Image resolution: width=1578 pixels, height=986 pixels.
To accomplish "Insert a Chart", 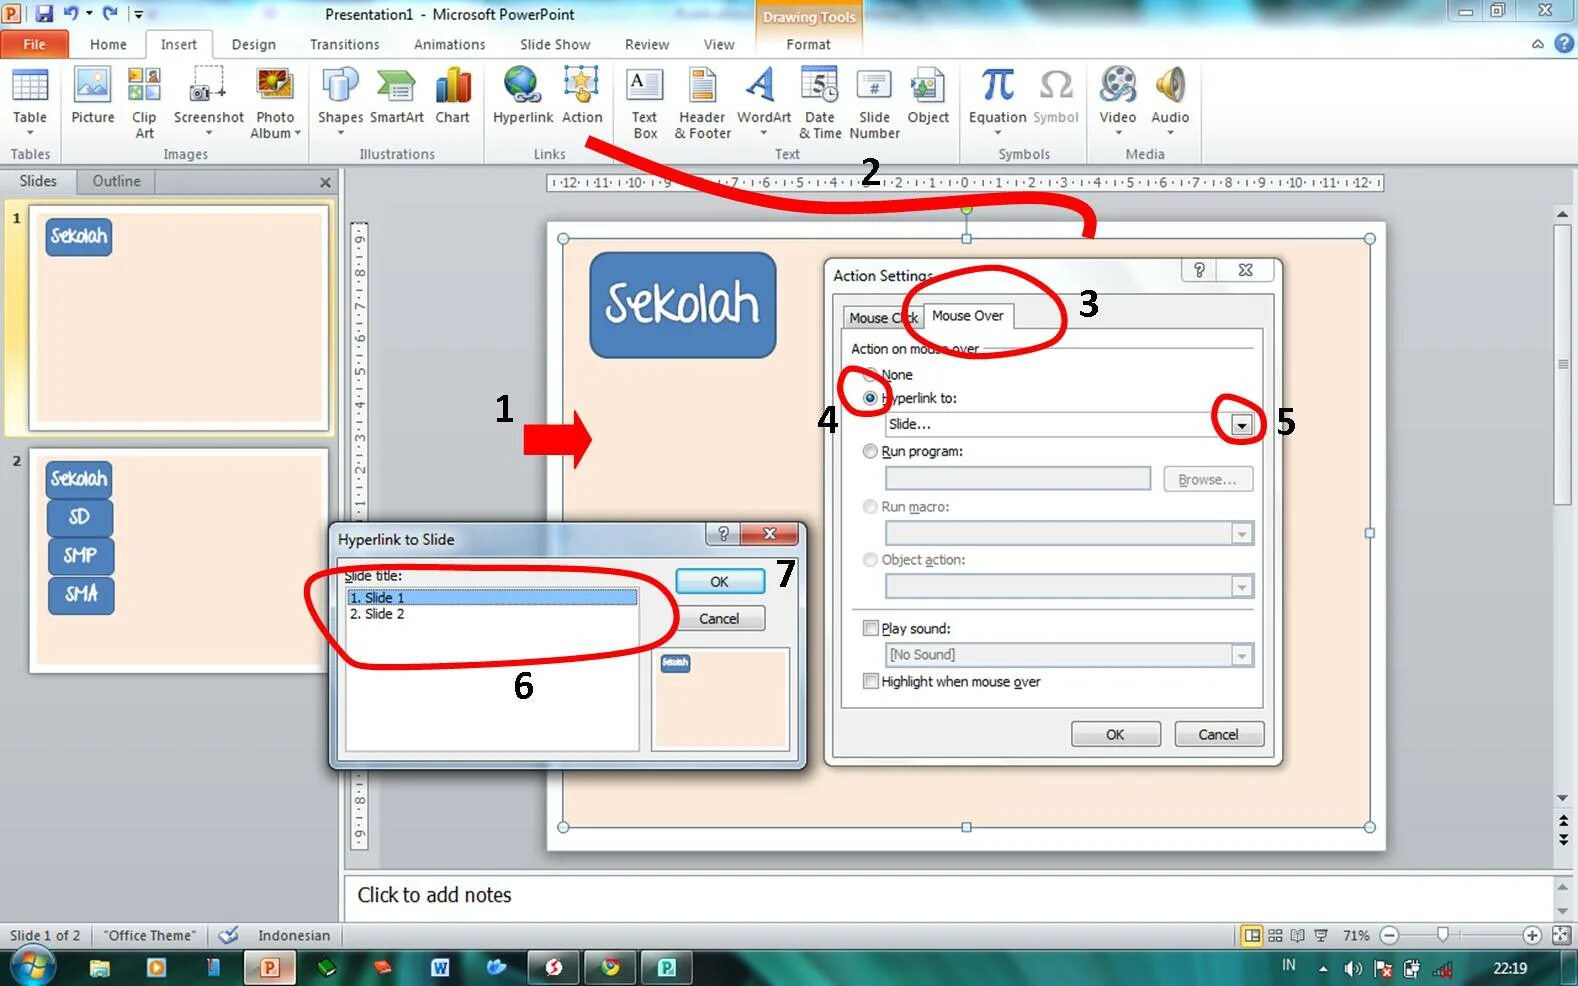I will click(453, 96).
